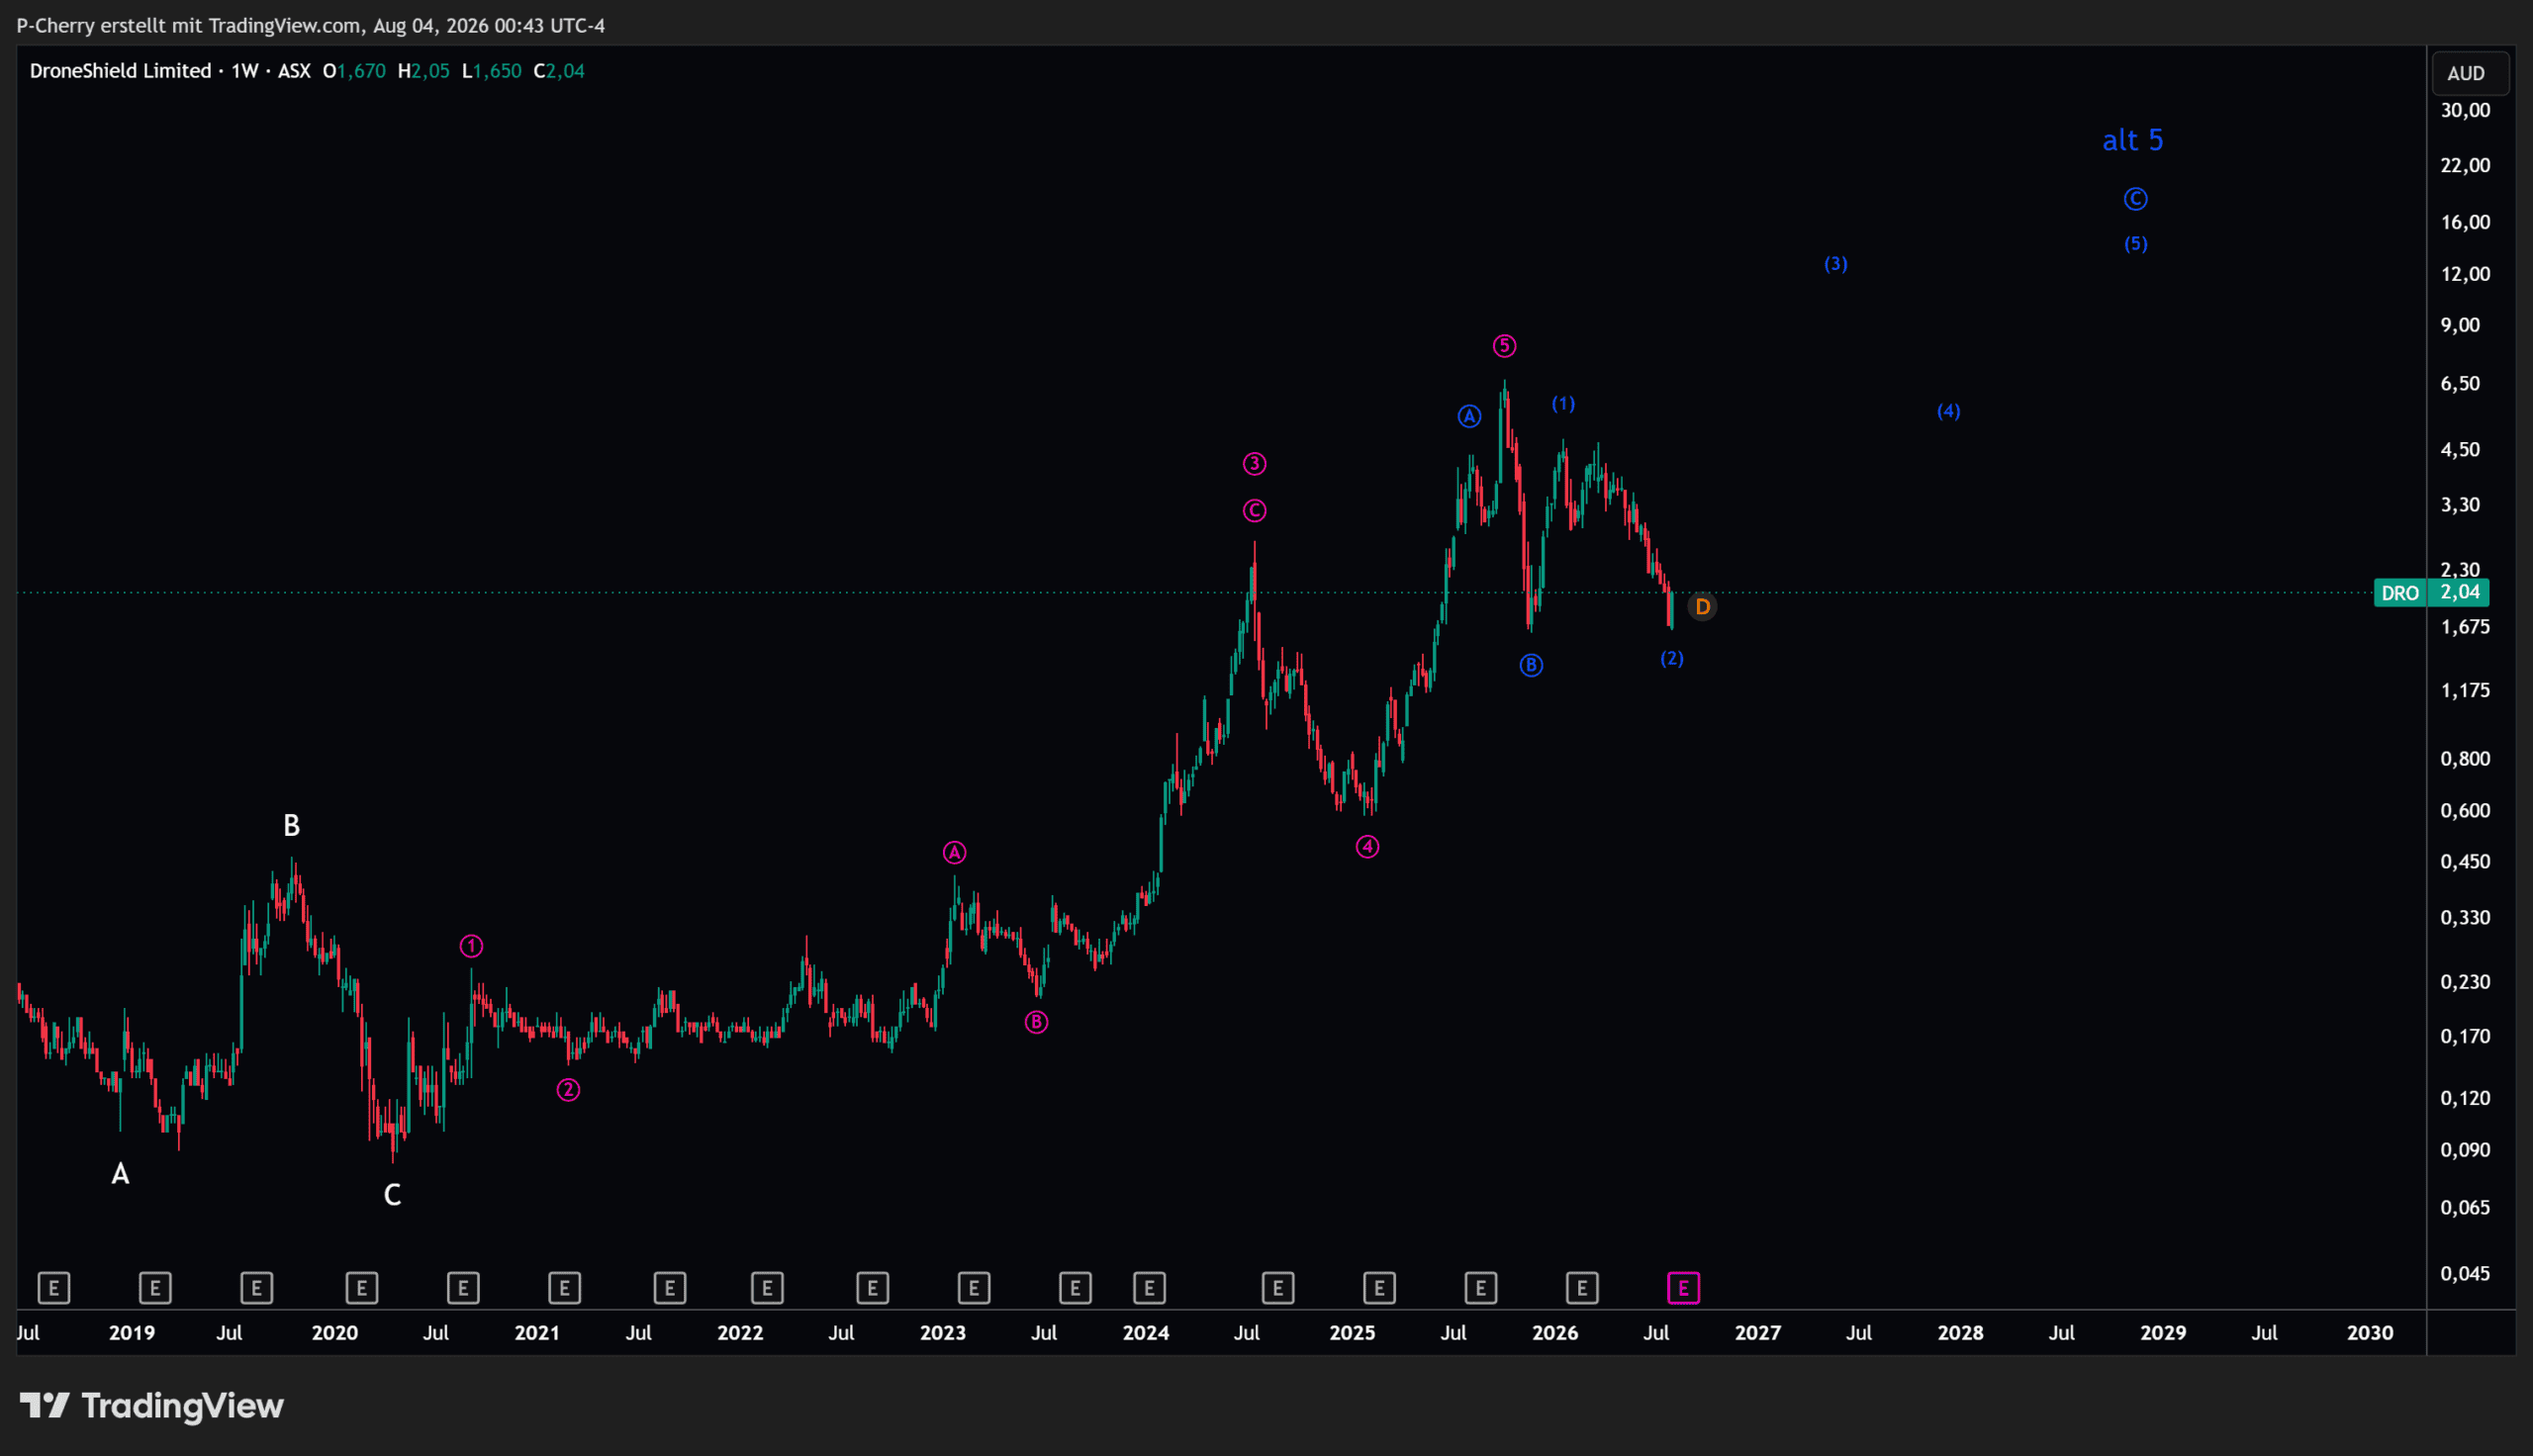Click the earnings E marker above 2020
Screen dimensions: 2533x1456
(x=361, y=1288)
